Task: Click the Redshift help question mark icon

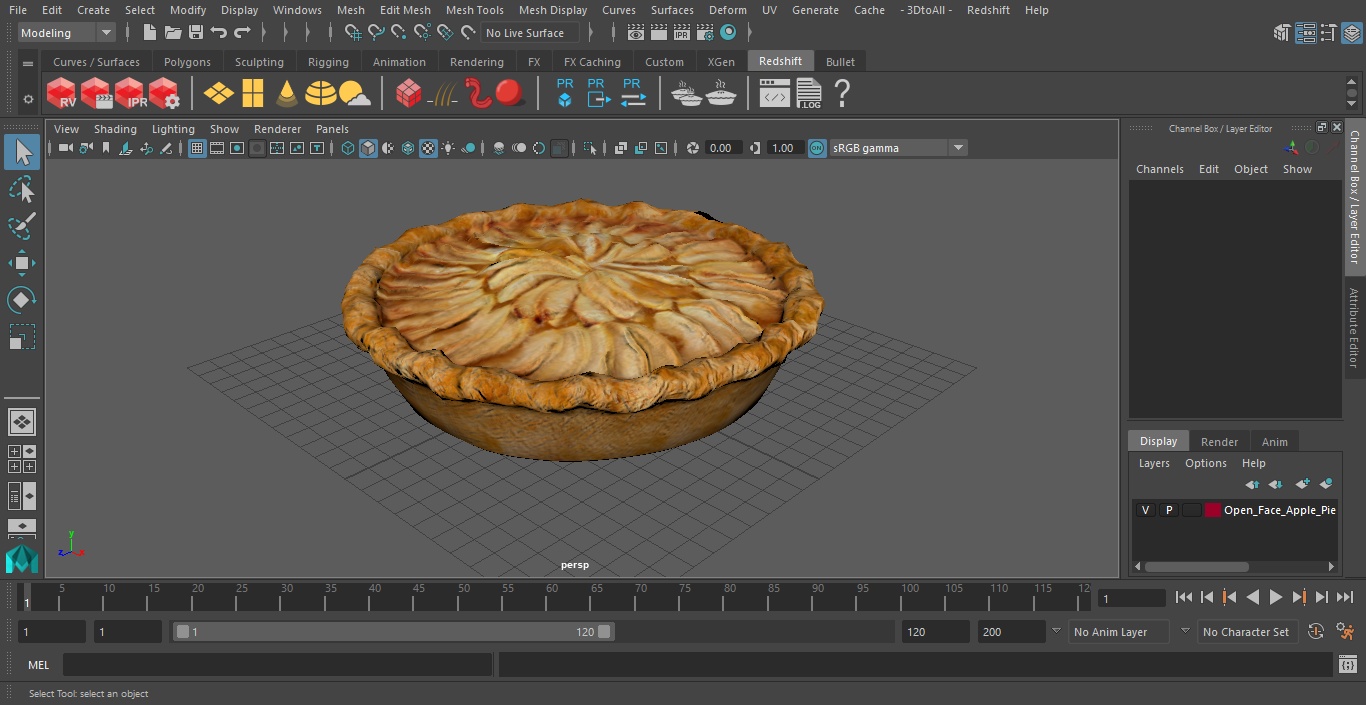Action: pyautogui.click(x=842, y=94)
